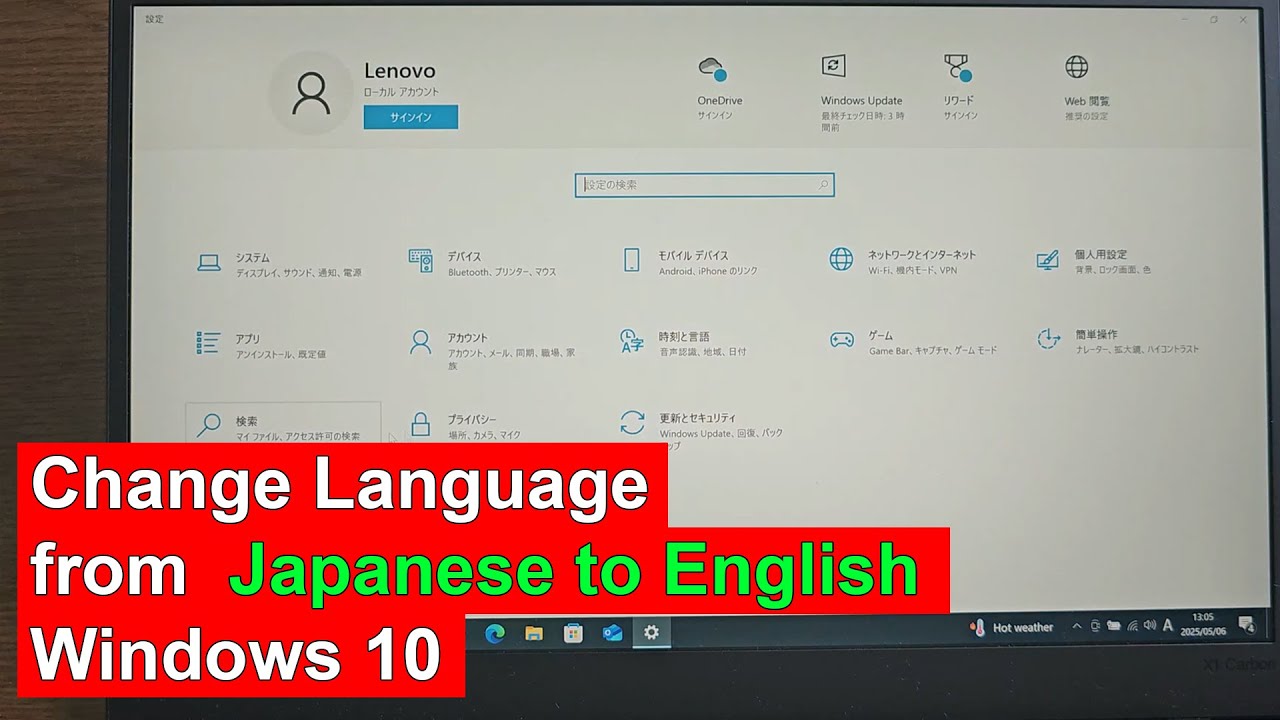Click the サインイン button under Lenovo
Image resolution: width=1280 pixels, height=720 pixels.
pos(411,117)
